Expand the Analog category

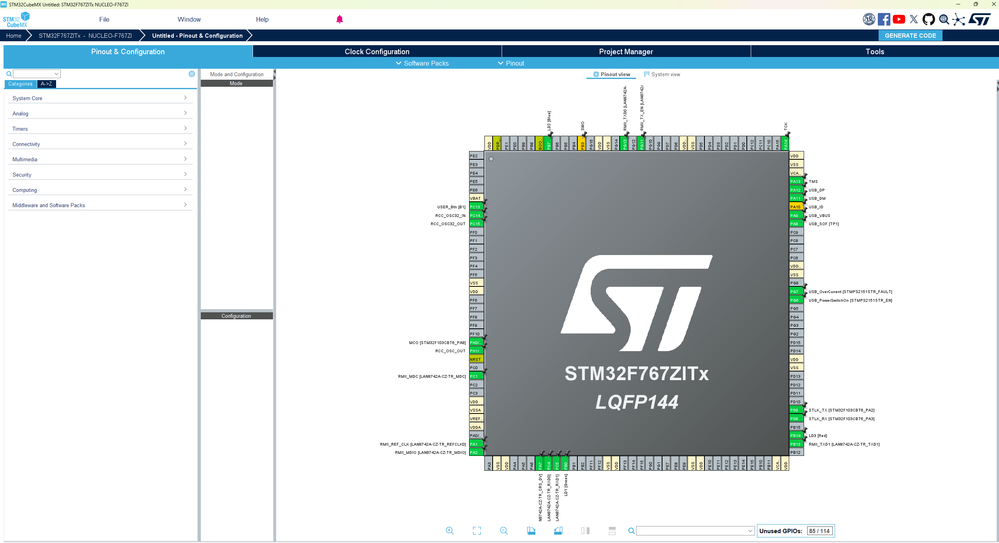coord(99,113)
